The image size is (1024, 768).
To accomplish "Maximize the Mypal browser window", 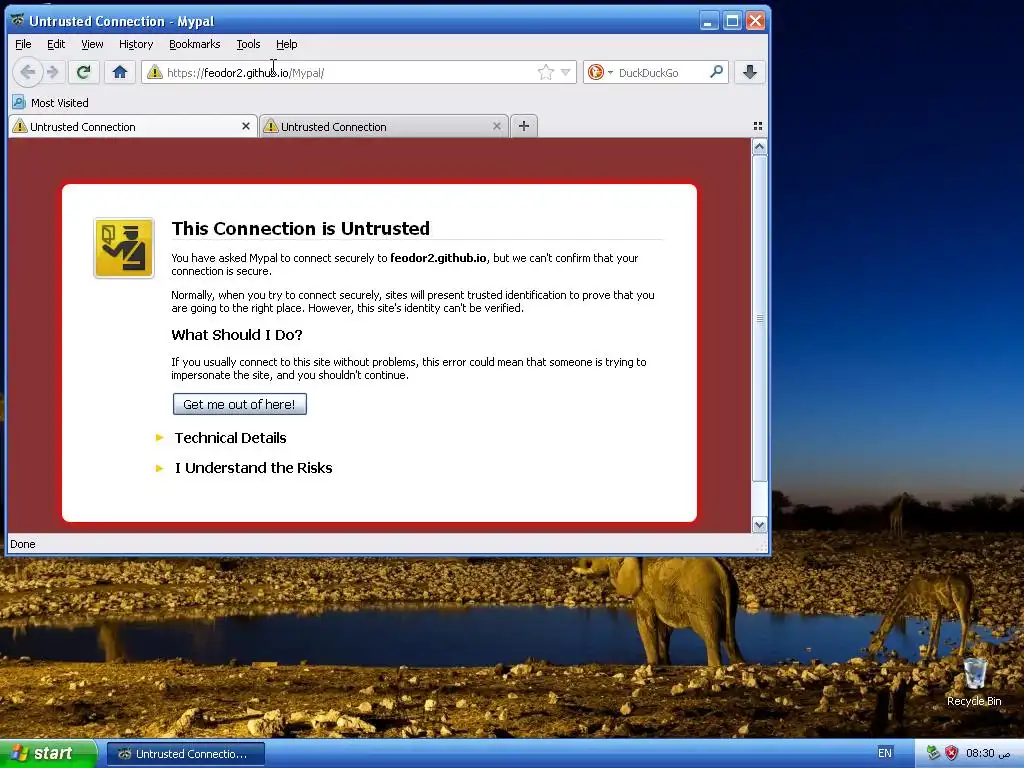I will (x=733, y=21).
